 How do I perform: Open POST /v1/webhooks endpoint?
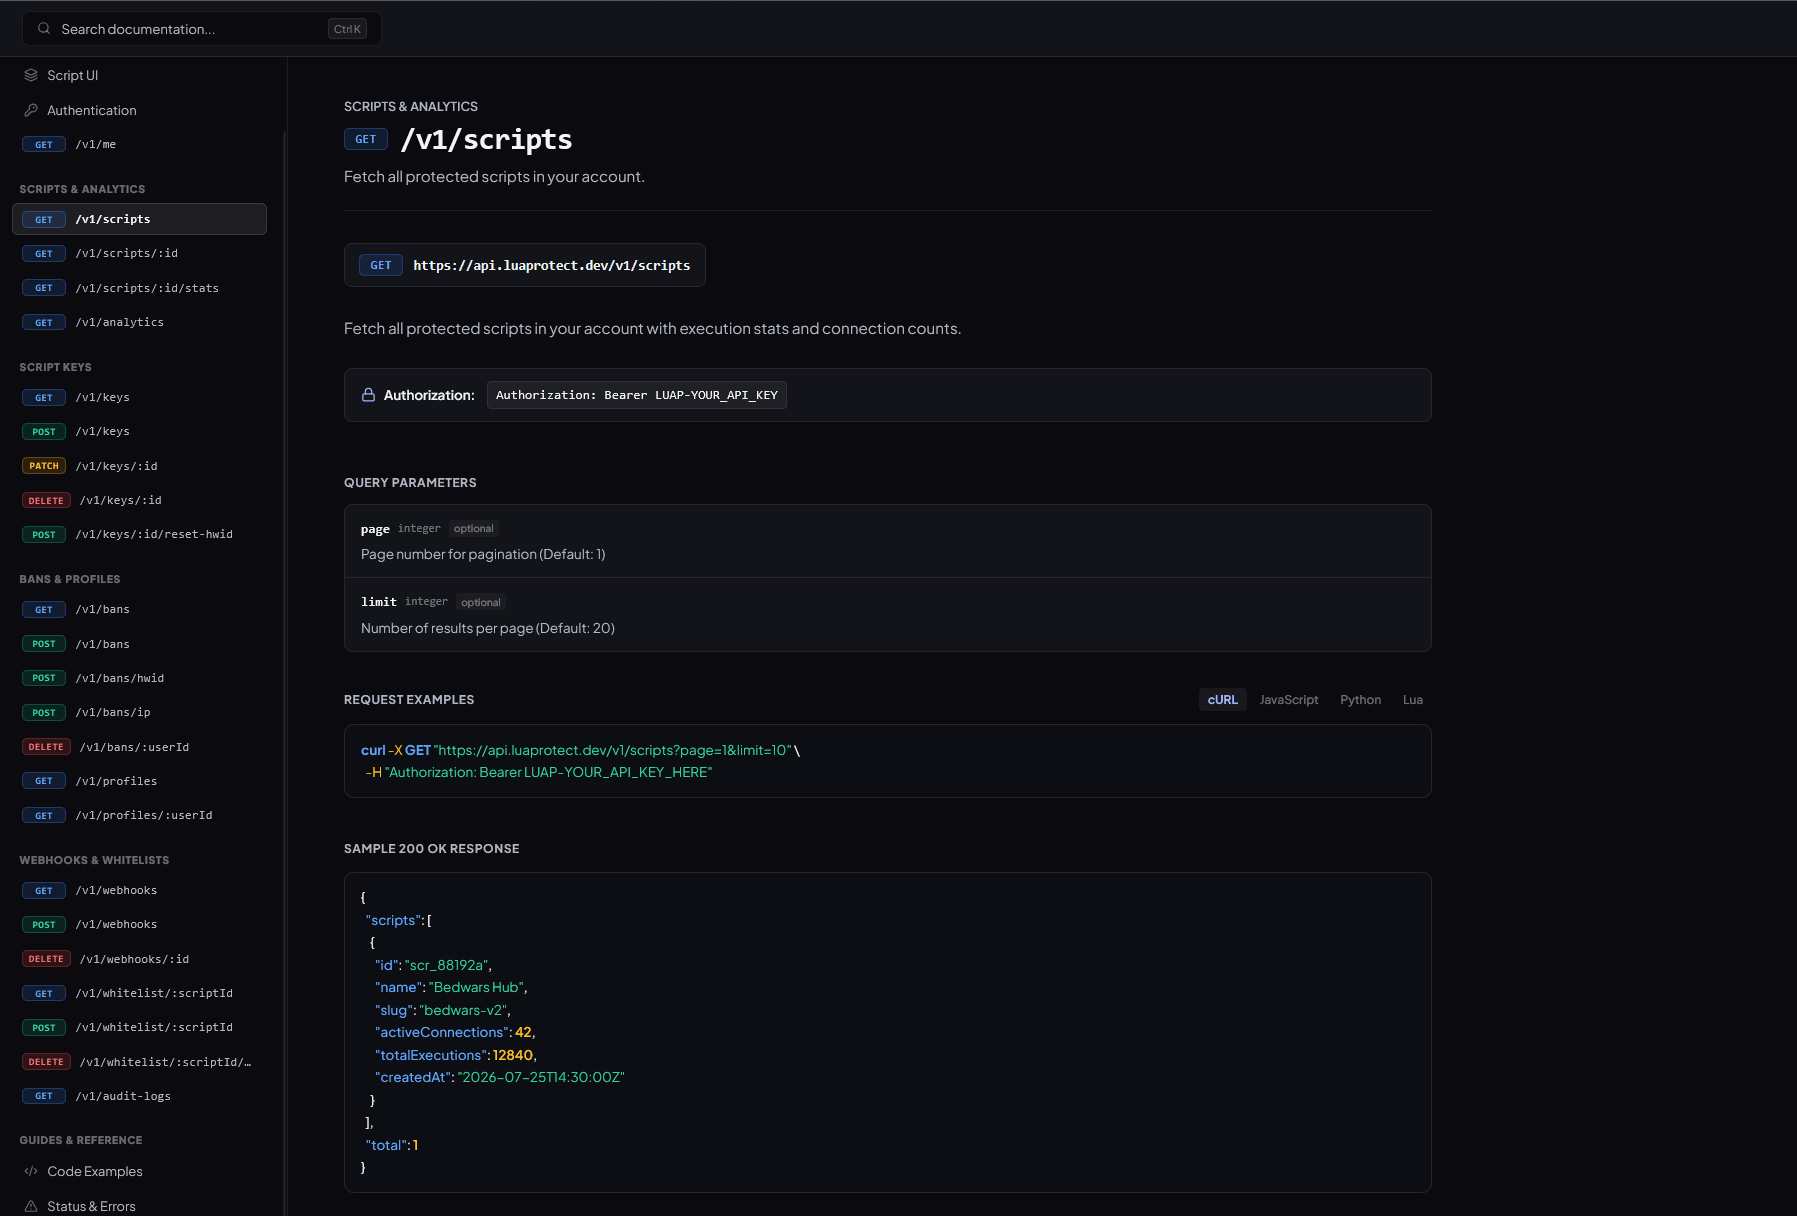139,924
